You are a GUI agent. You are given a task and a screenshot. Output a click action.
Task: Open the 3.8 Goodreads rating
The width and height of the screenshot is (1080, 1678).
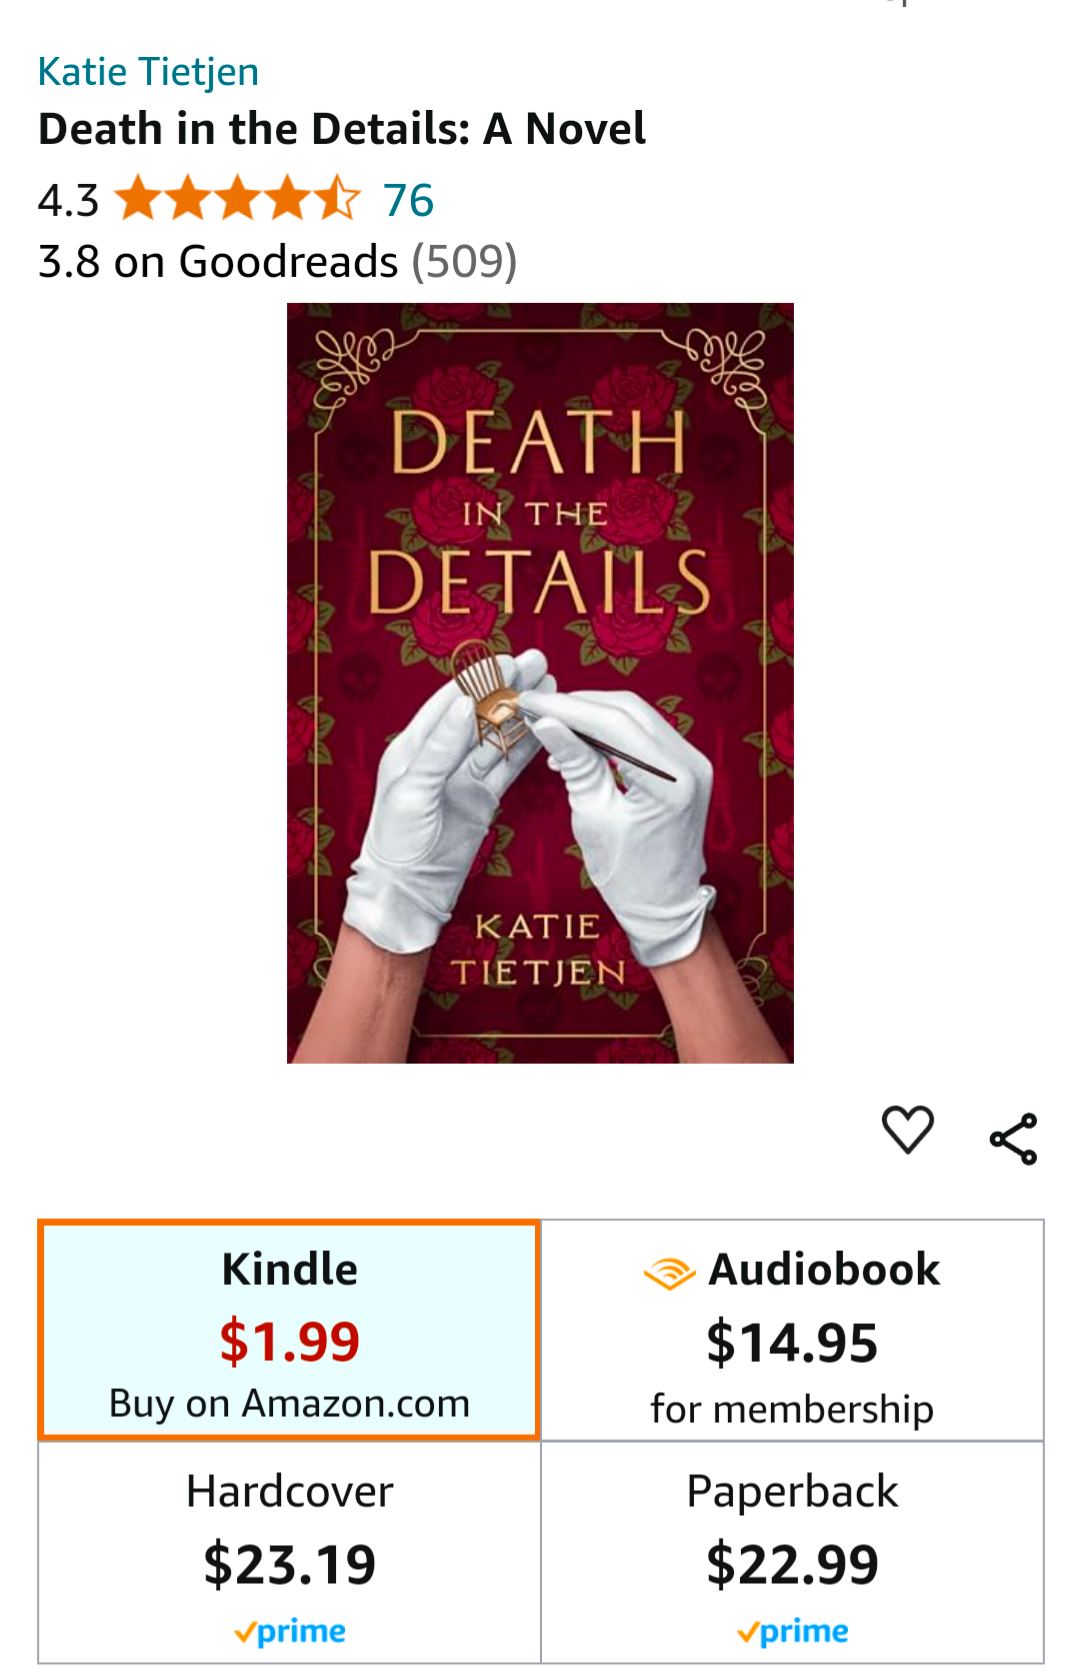(277, 262)
